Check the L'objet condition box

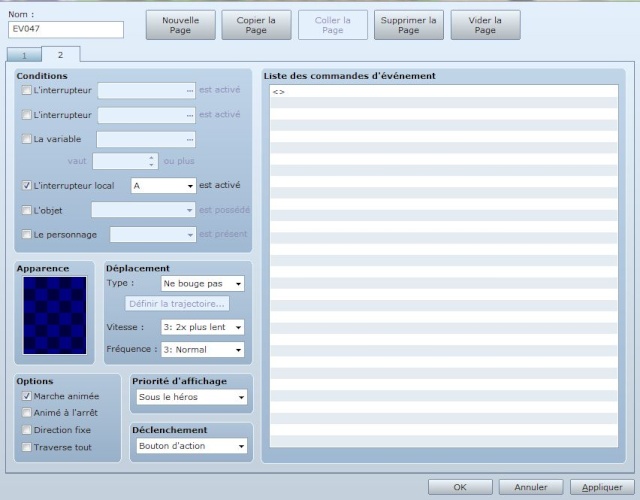(27, 210)
